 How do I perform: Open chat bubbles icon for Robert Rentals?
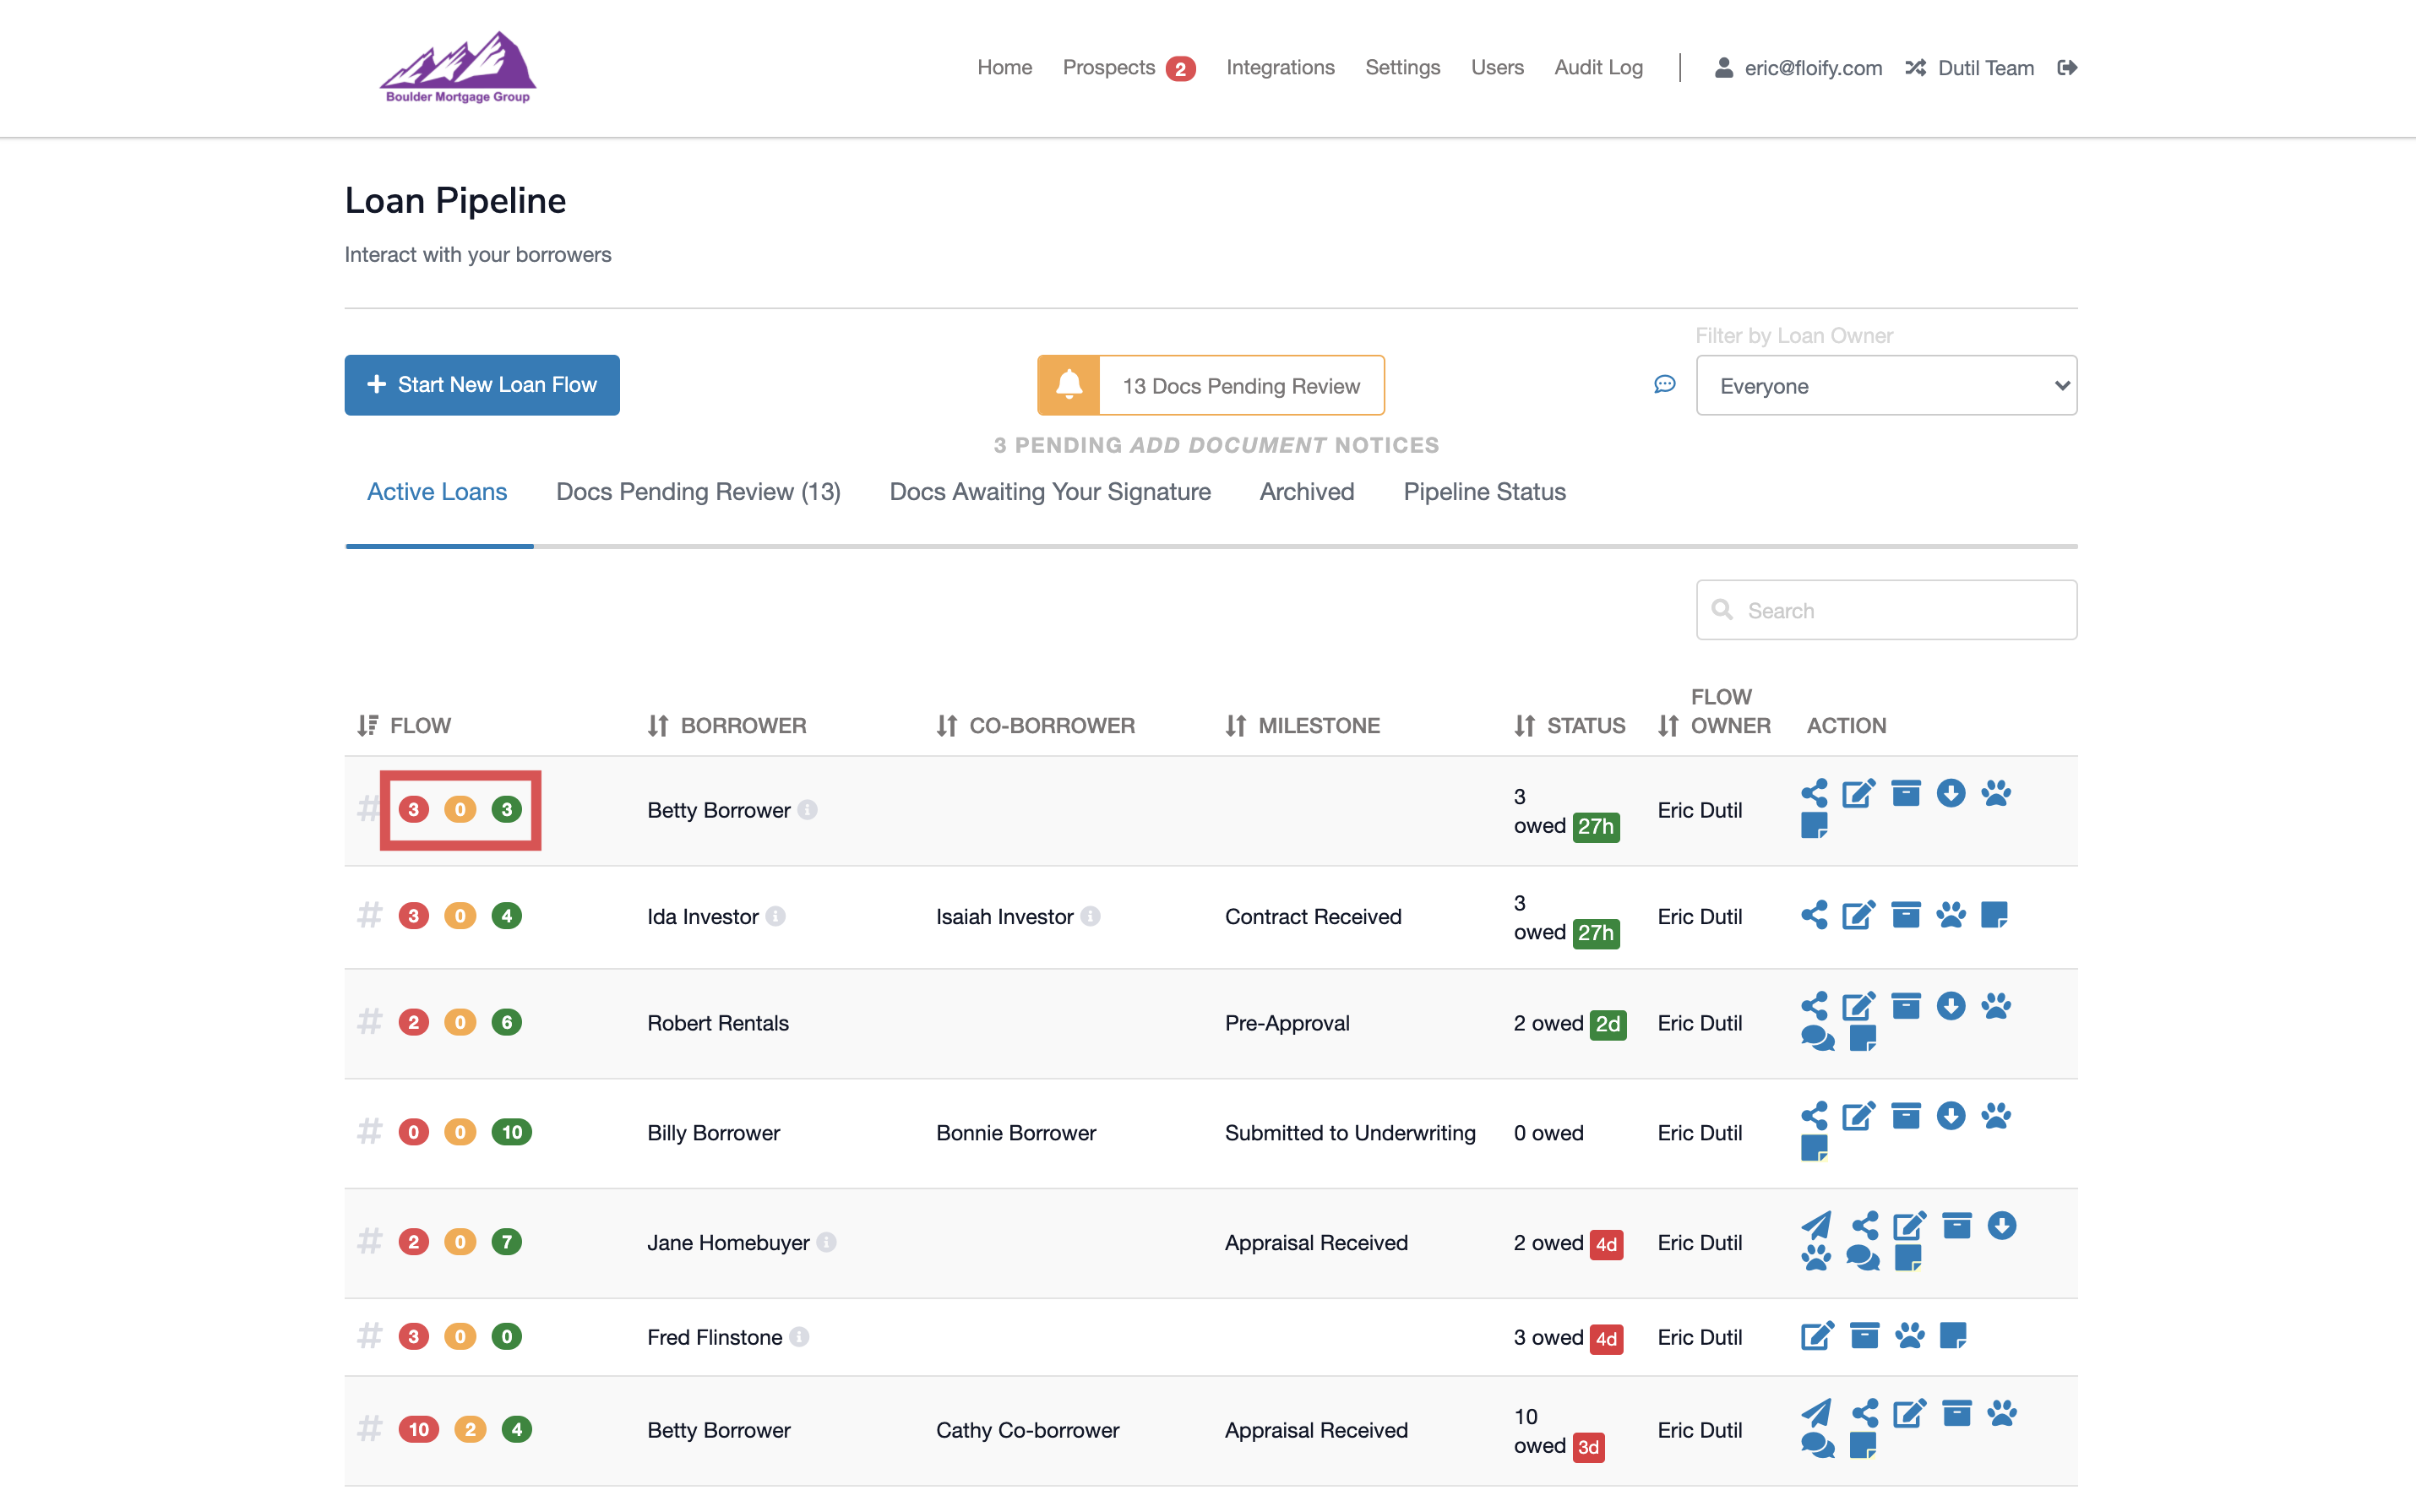(x=1817, y=1039)
